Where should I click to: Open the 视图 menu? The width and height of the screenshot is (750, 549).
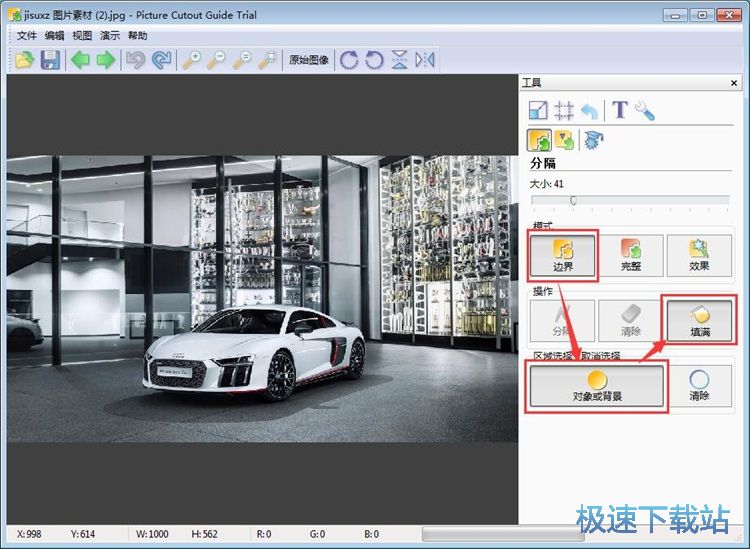point(82,35)
